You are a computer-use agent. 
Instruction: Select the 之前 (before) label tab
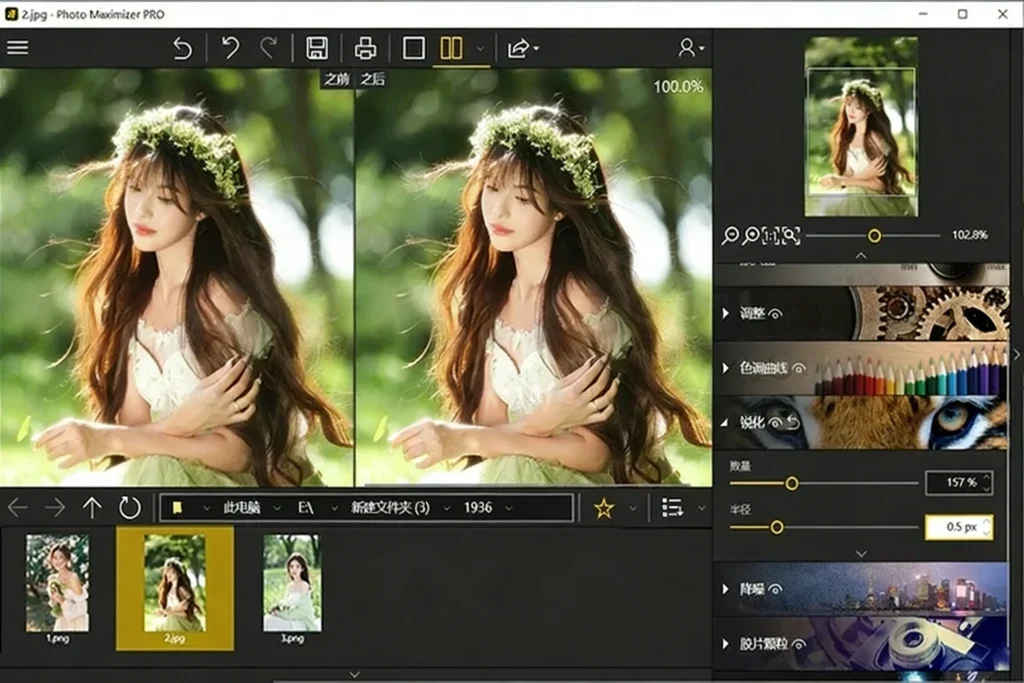[x=337, y=80]
